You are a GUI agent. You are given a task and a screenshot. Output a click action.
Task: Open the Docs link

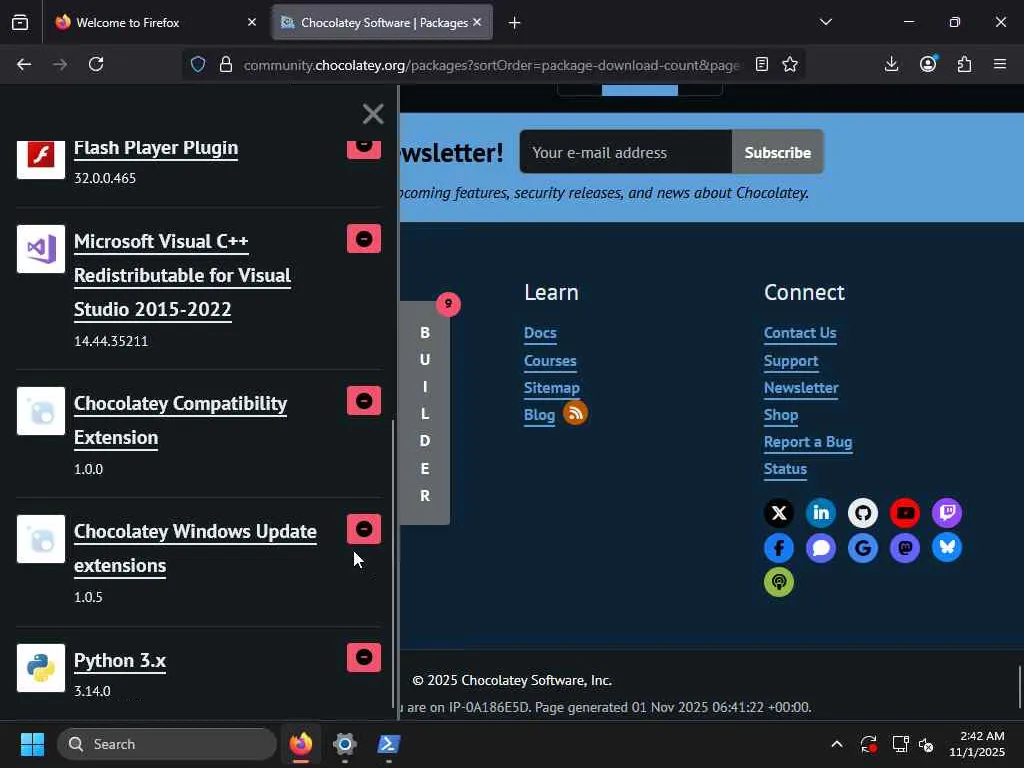pos(540,333)
